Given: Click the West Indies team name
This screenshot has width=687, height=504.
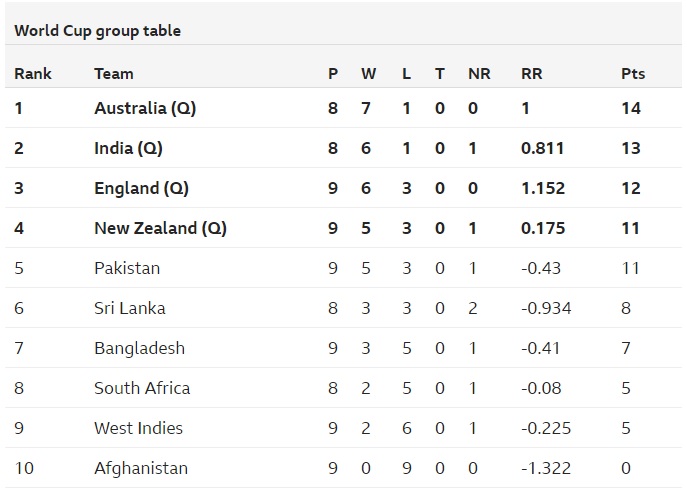Looking at the screenshot, I should coord(138,428).
